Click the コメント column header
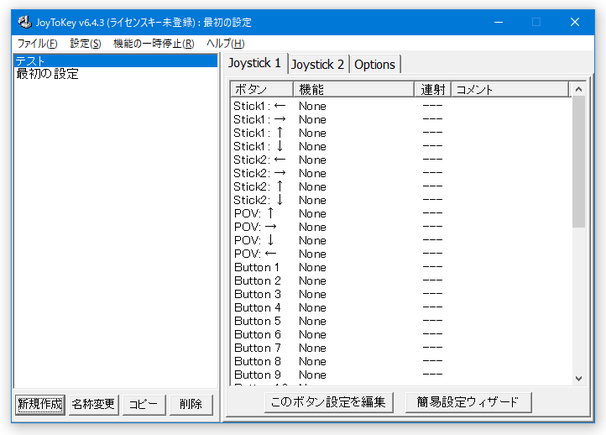The height and width of the screenshot is (435, 606). [510, 89]
